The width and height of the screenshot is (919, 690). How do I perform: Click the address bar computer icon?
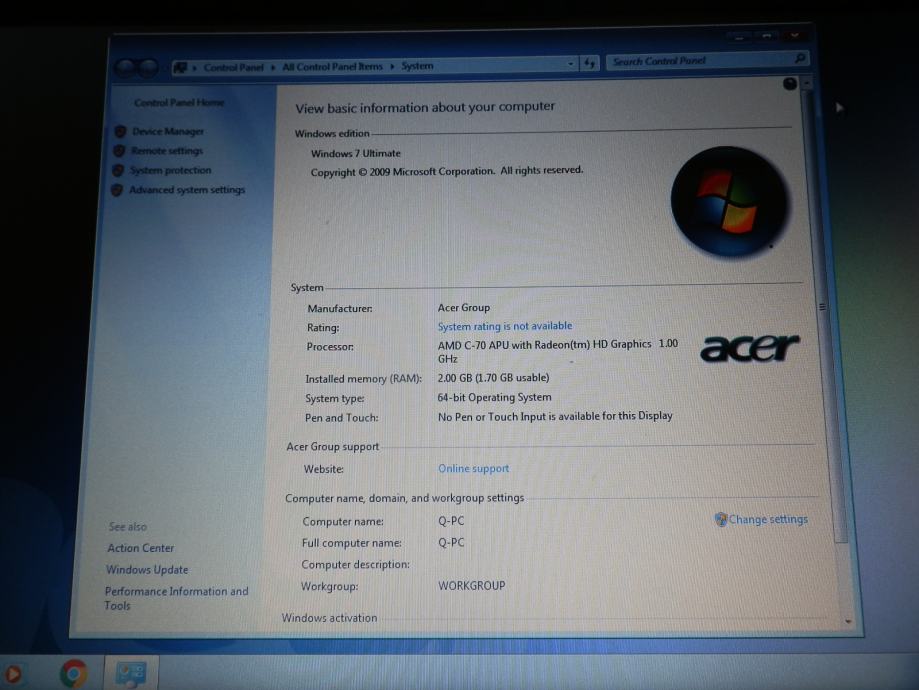181,67
